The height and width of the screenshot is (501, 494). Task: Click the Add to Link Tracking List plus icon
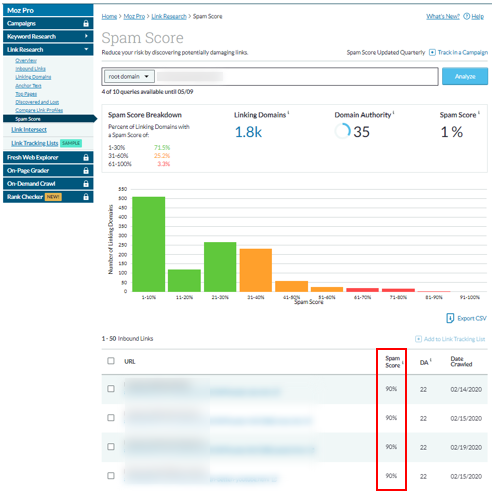point(418,339)
